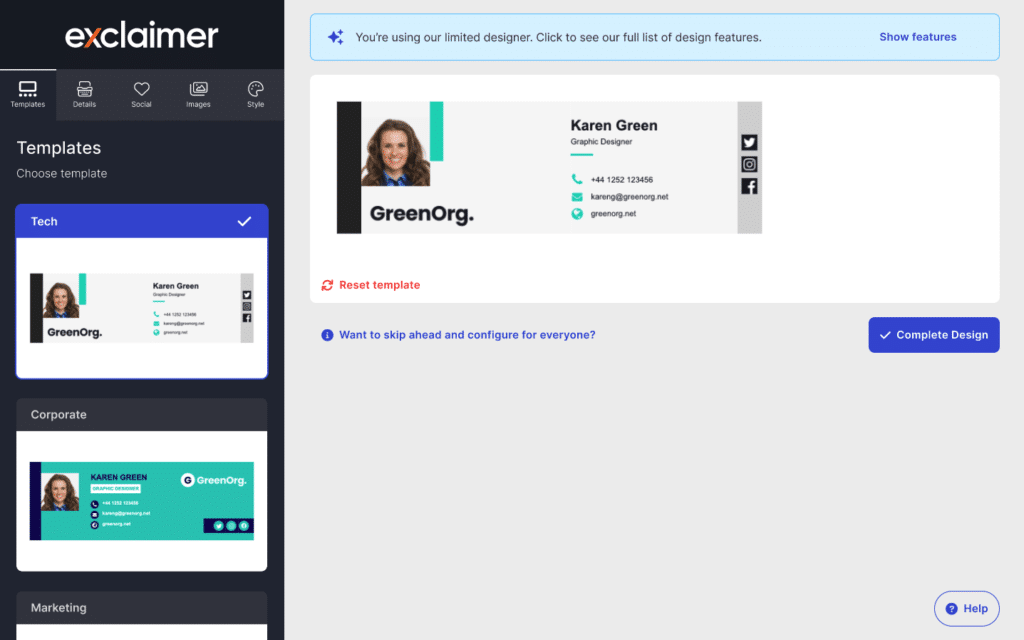Click the sparkle icon in the banner
1024x640 pixels.
point(336,37)
